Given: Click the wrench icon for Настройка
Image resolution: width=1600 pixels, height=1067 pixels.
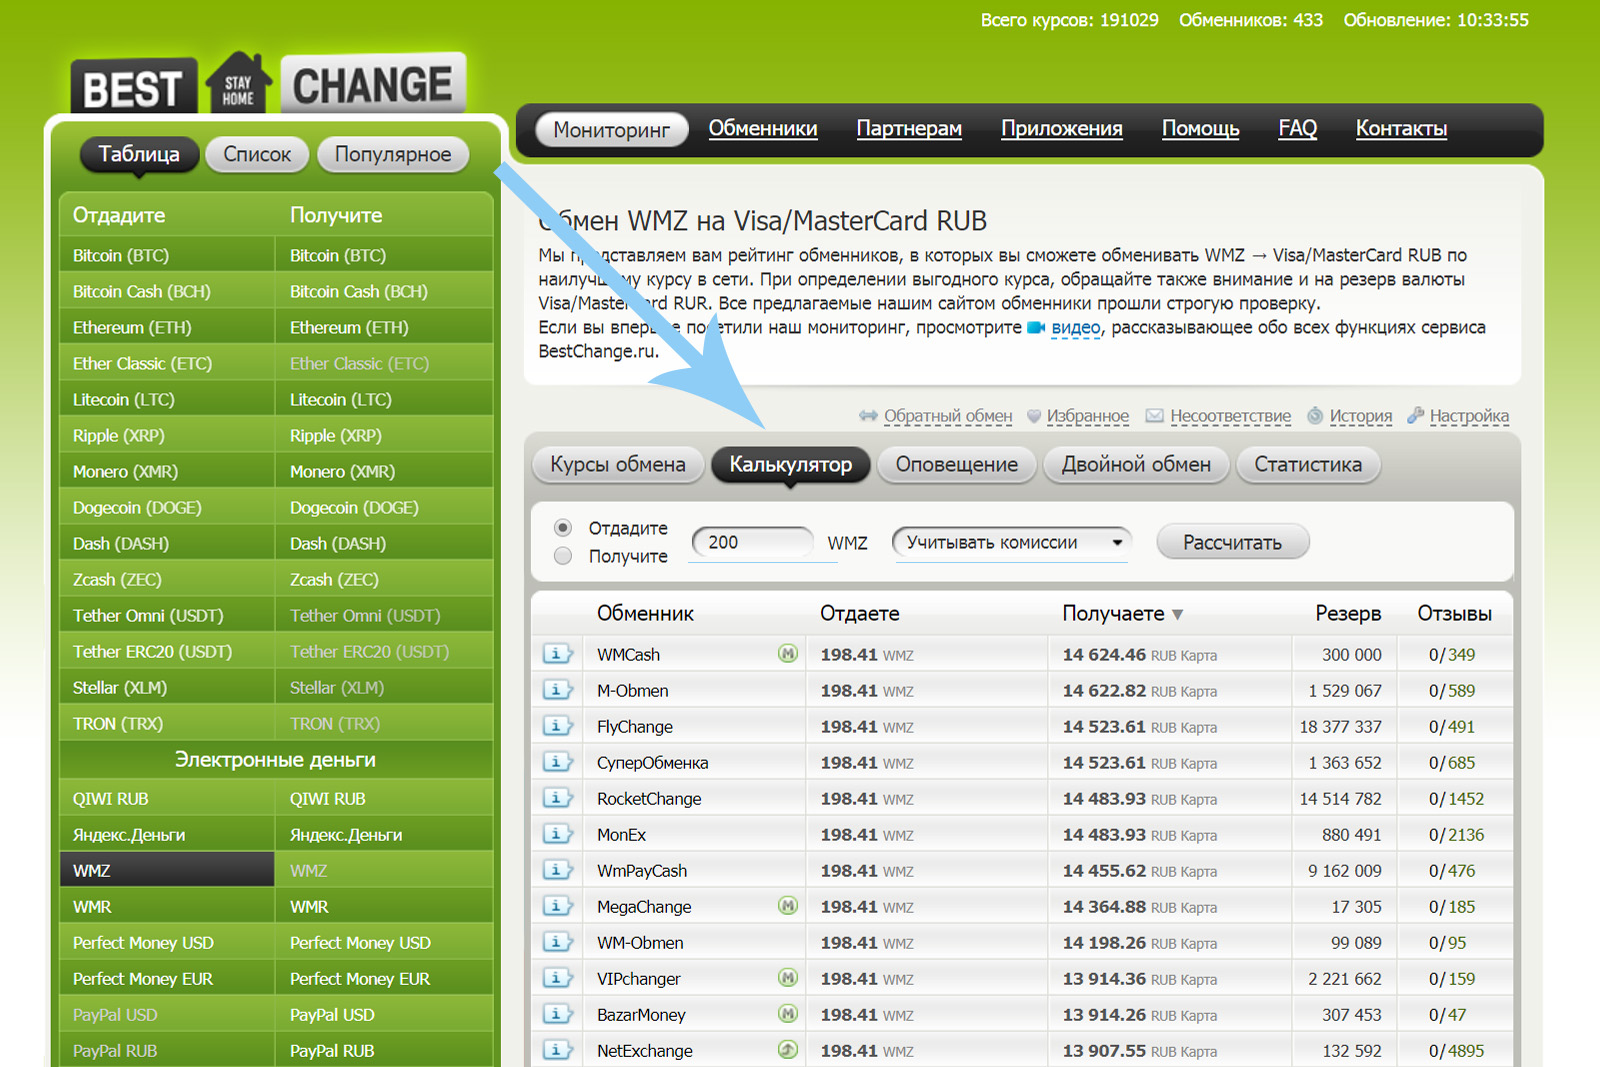Looking at the screenshot, I should 1415,415.
